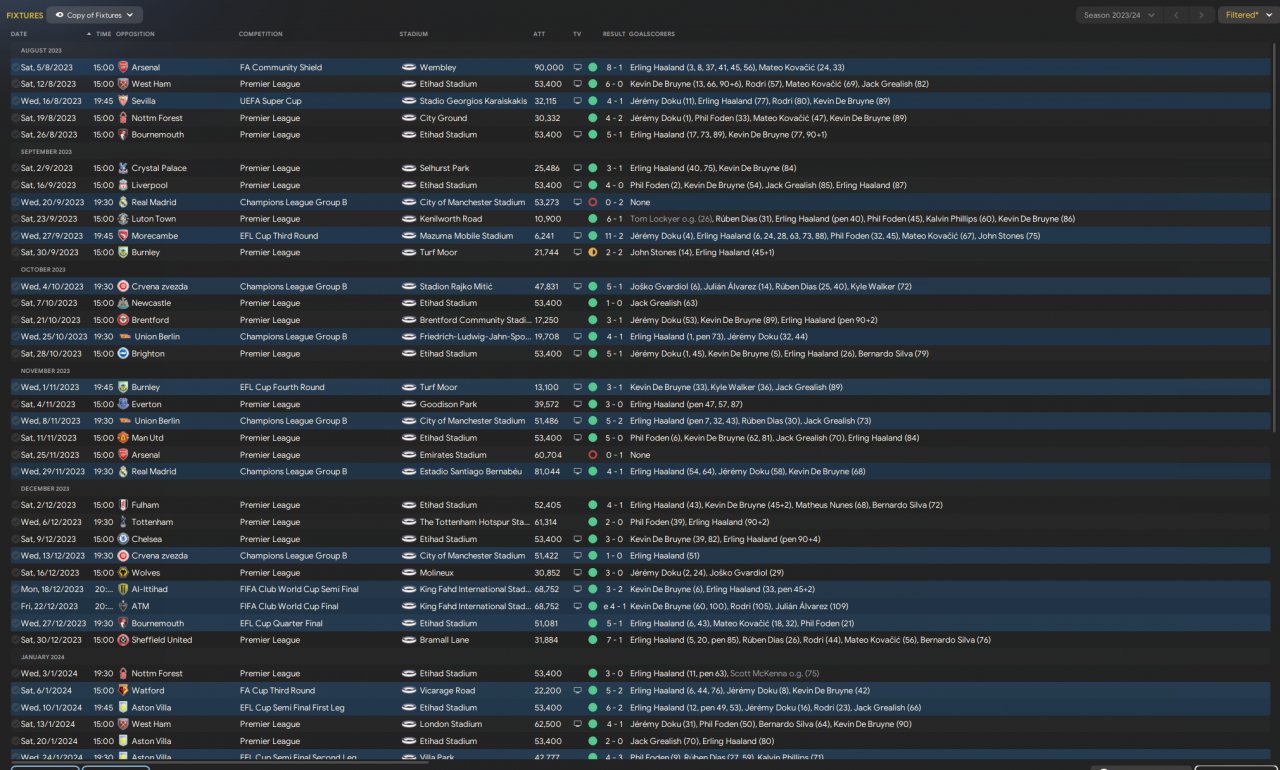This screenshot has width=1280, height=770.
Task: Click the Newcastle club crest
Action: 123,303
